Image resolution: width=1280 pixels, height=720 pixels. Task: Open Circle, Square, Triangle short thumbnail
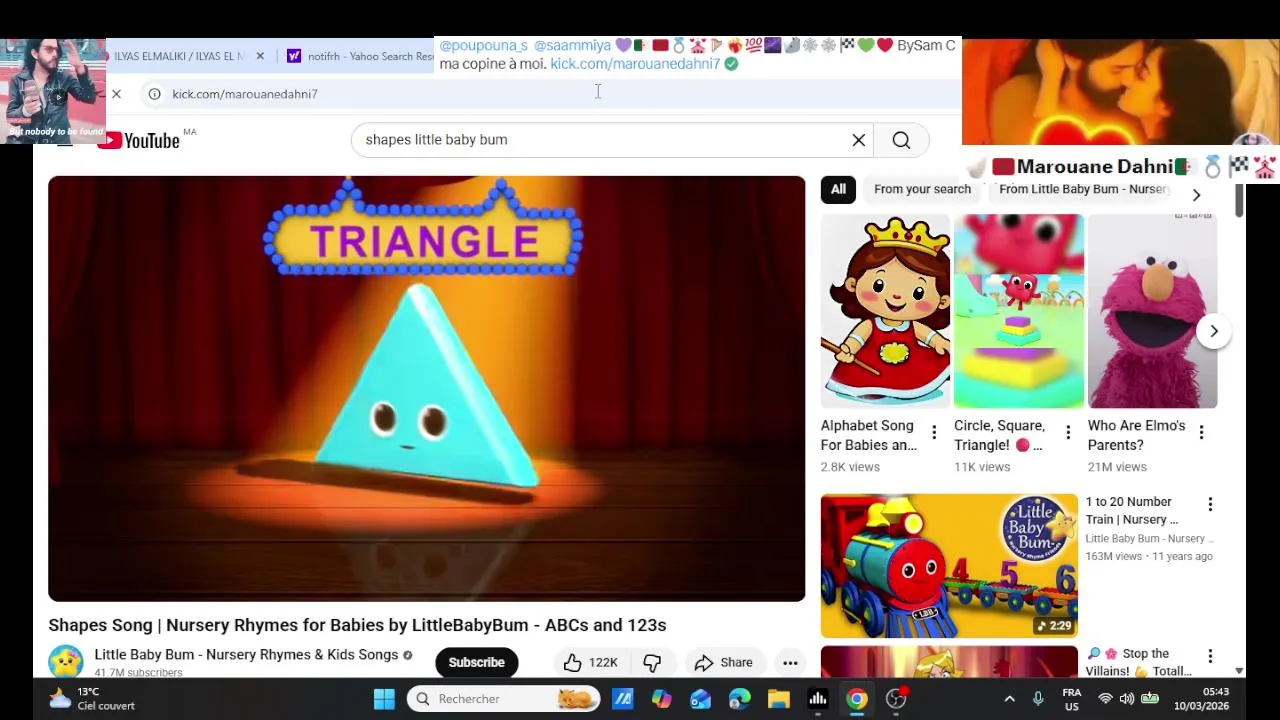coord(1018,311)
